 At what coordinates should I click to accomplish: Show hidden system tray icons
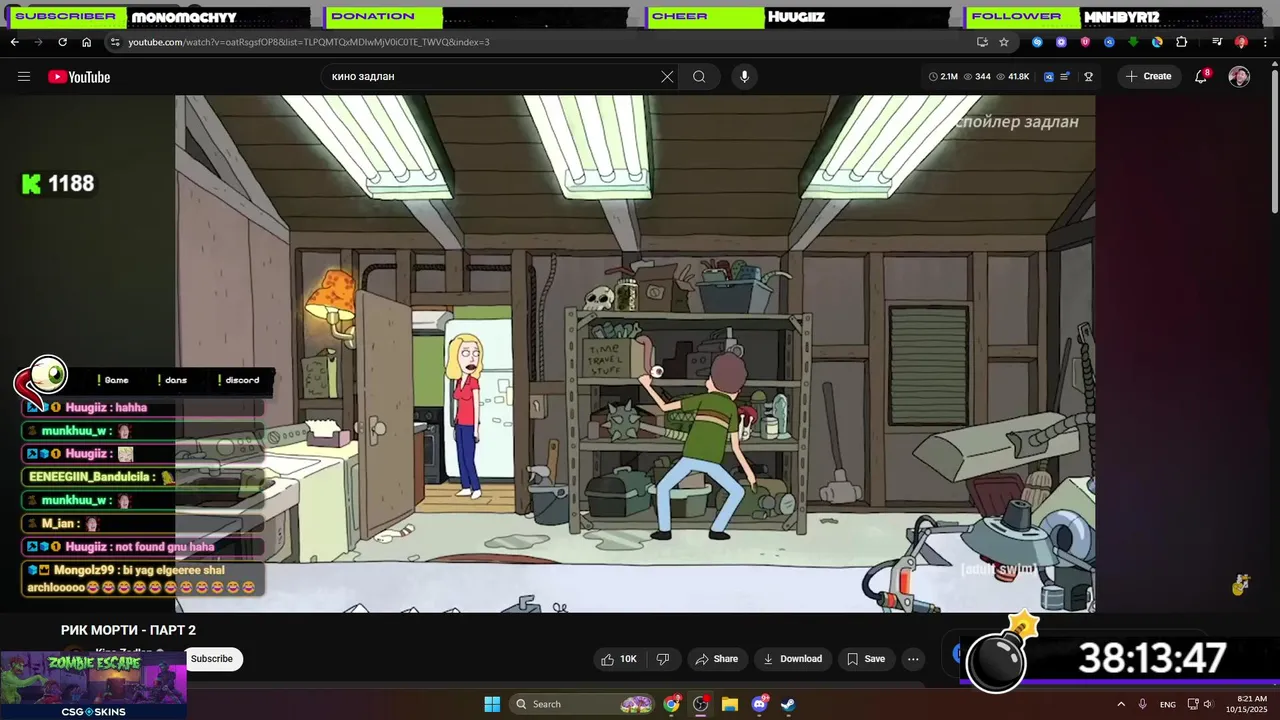tap(1121, 704)
